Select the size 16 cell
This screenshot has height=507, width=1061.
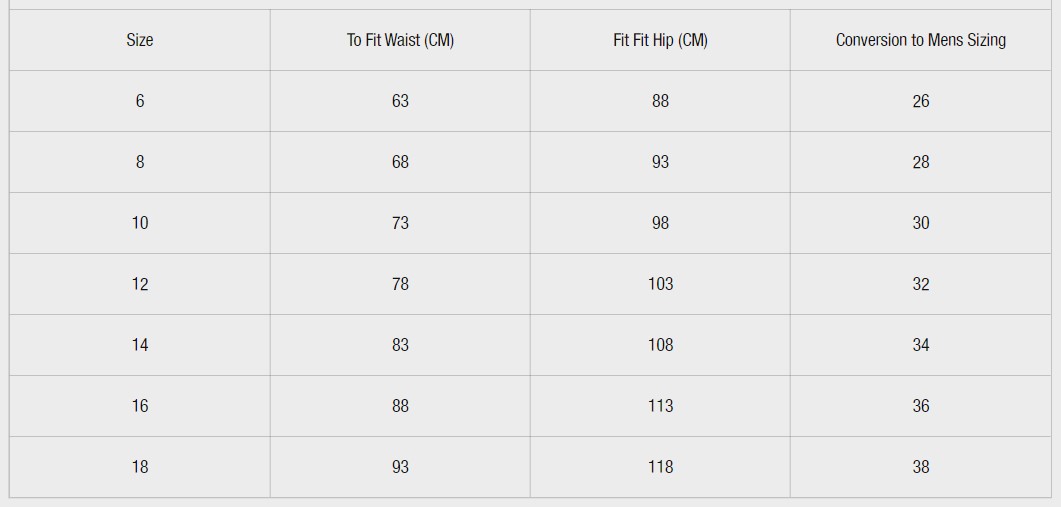point(139,405)
